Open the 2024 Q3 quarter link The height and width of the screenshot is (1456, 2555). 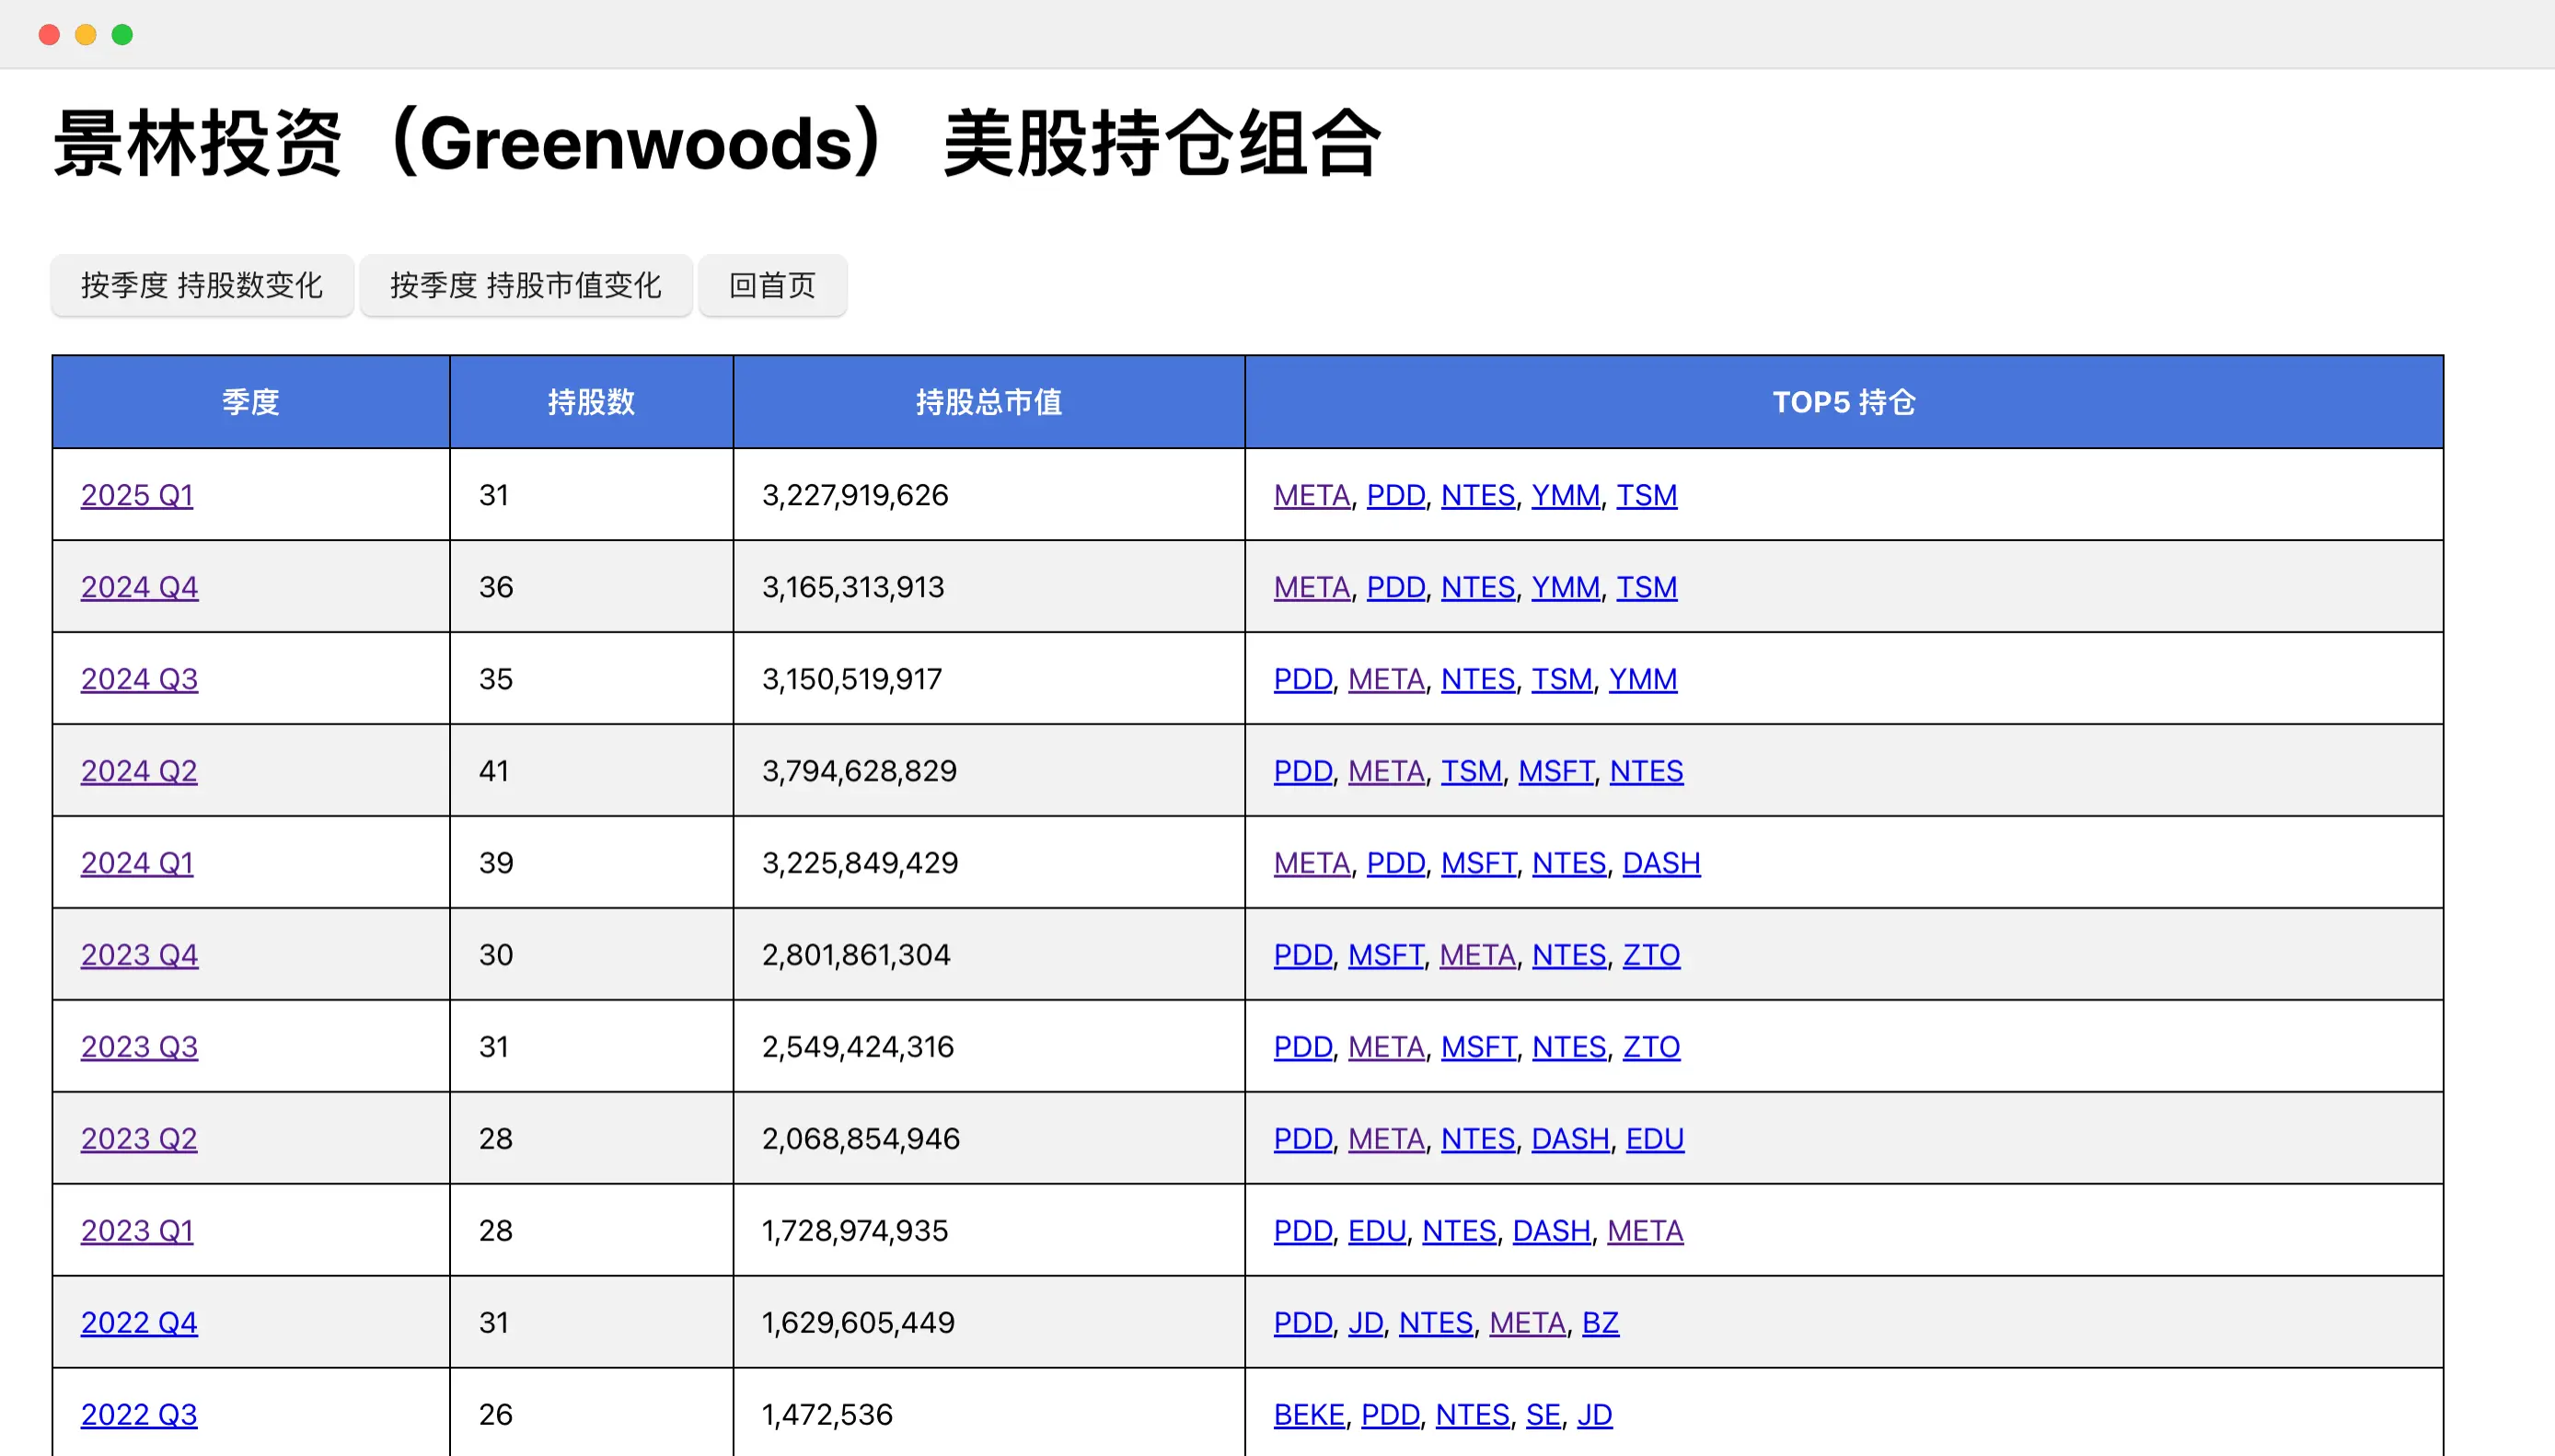[x=140, y=679]
